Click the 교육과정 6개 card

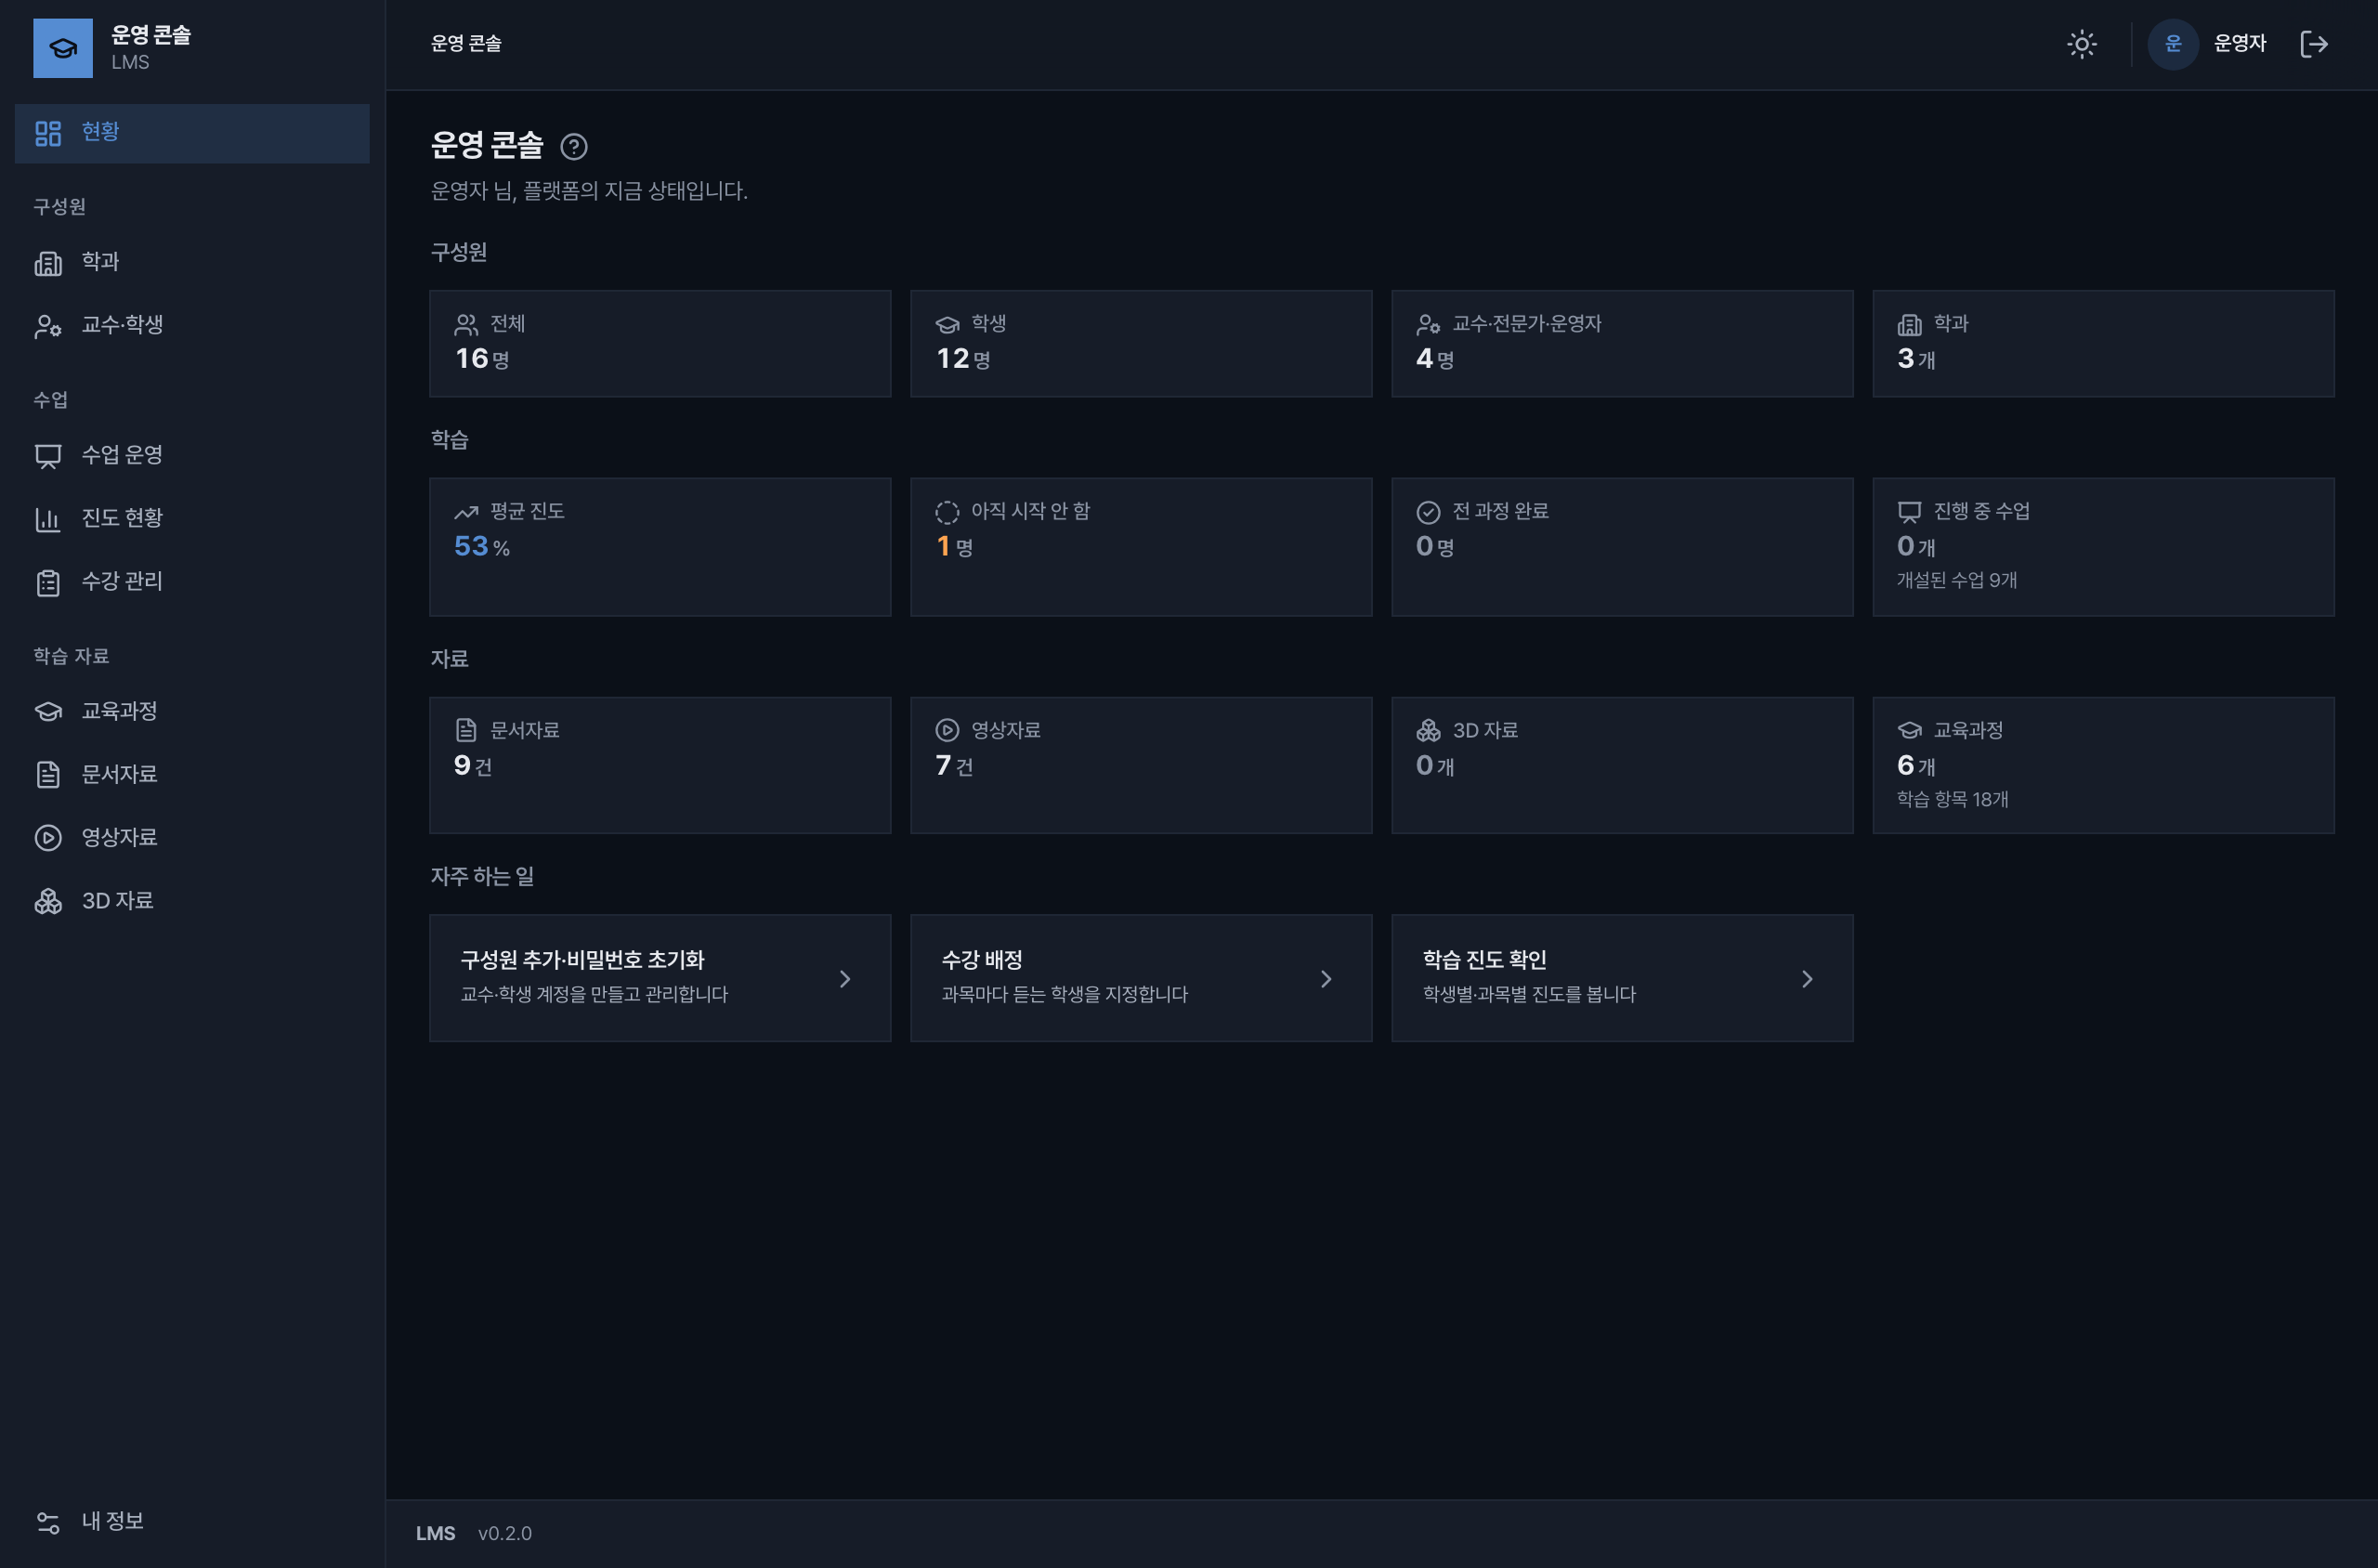click(2103, 765)
